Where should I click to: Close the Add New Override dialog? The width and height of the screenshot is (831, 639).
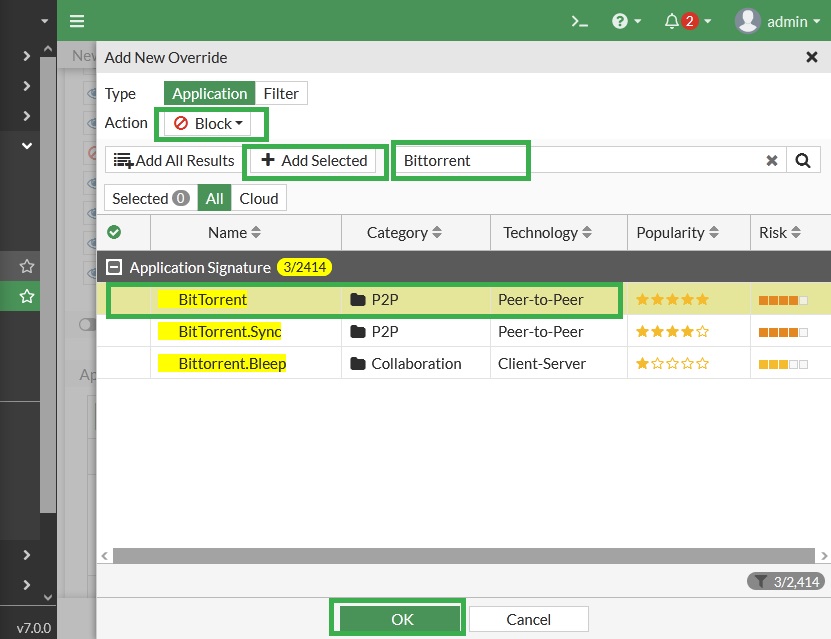click(811, 57)
